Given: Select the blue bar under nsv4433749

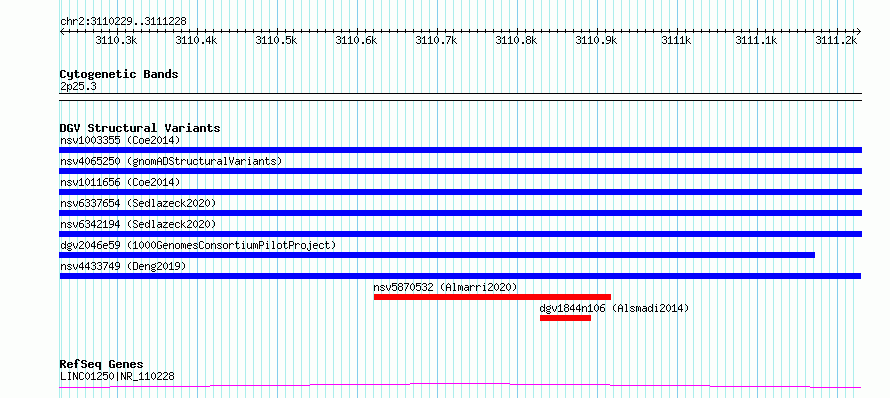Looking at the screenshot, I should pyautogui.click(x=460, y=276).
